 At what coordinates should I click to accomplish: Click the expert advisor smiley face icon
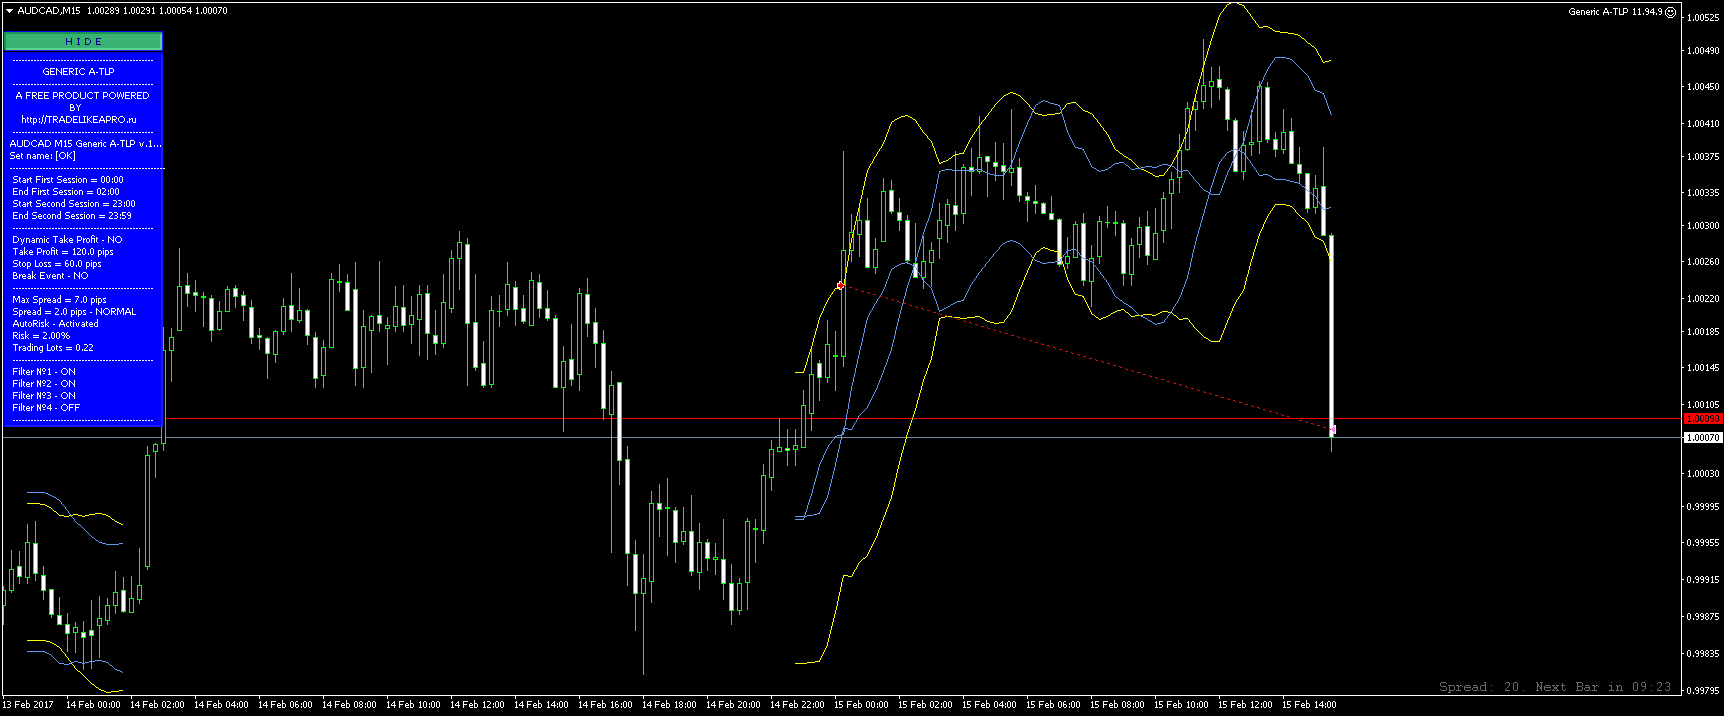(x=1671, y=12)
